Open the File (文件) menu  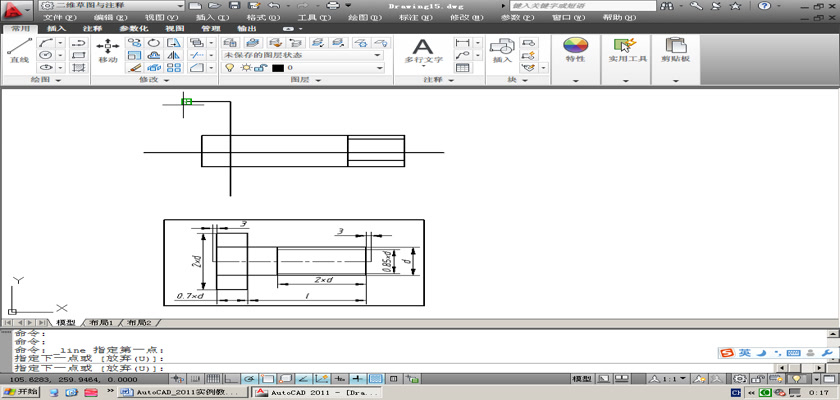click(59, 17)
